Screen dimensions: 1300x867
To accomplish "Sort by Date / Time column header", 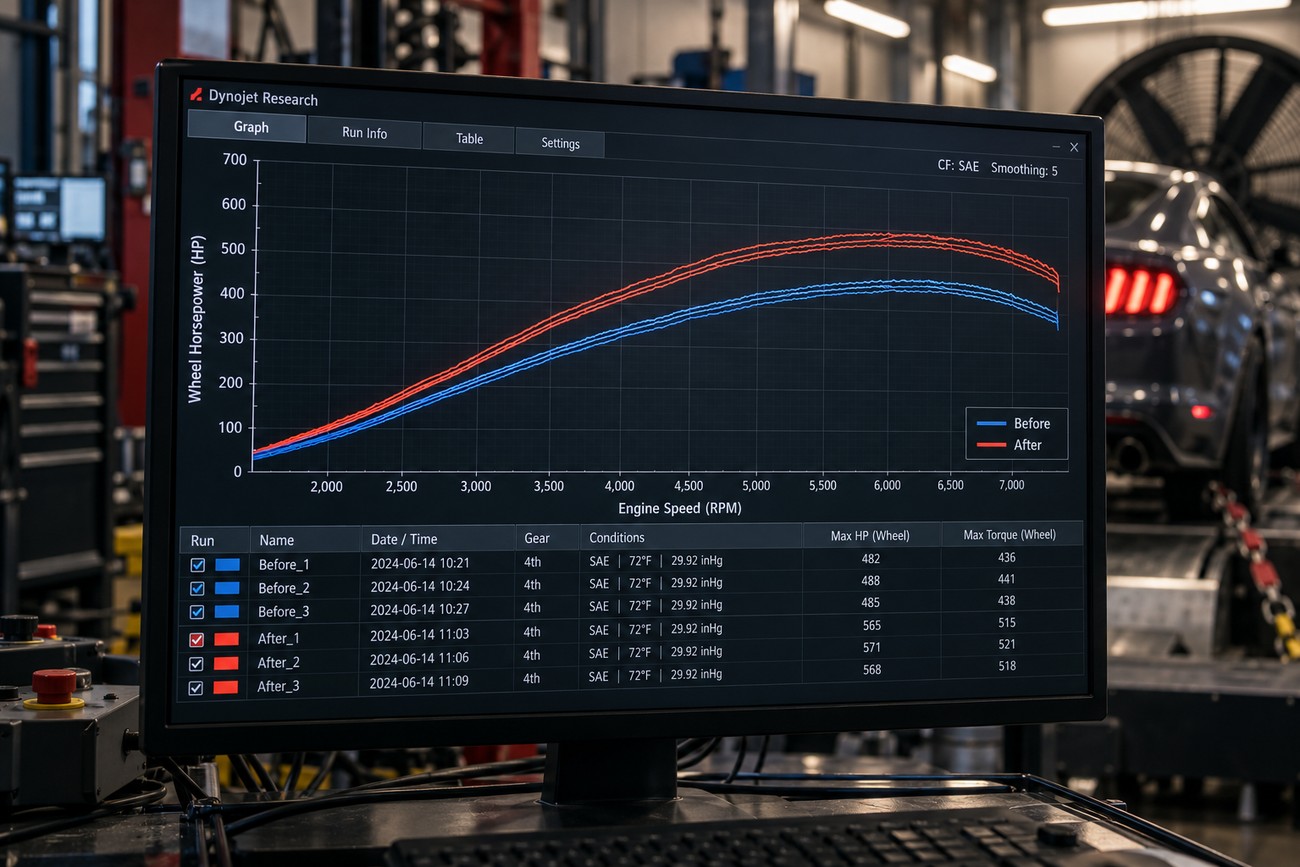I will tap(439, 538).
